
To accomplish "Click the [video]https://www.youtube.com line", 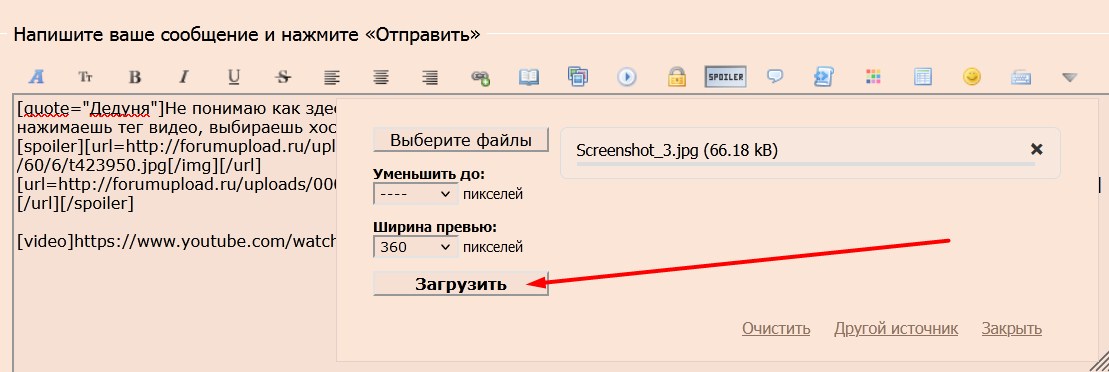I will pos(175,241).
